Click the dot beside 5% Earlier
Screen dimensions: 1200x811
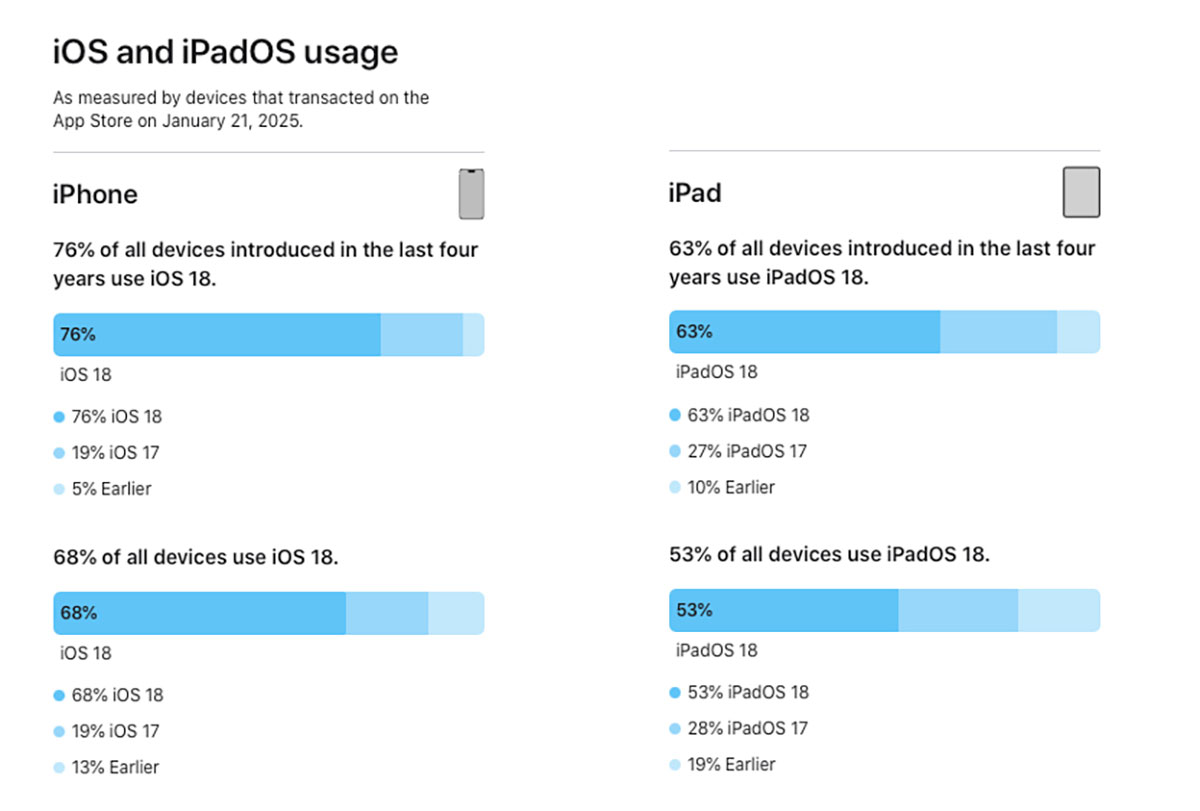(x=59, y=490)
